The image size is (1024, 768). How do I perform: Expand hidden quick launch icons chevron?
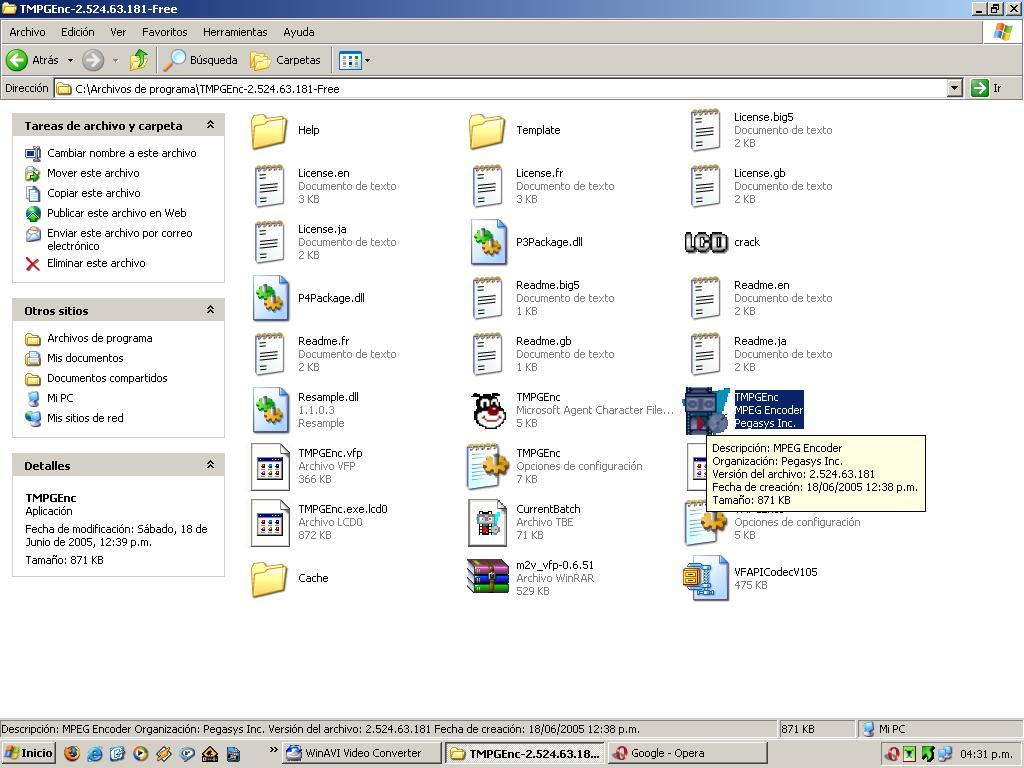[274, 750]
